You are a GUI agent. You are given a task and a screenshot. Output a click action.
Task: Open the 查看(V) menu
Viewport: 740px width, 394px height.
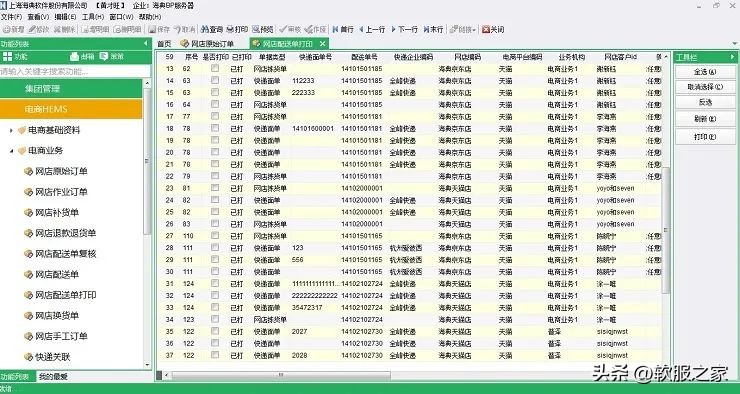(x=38, y=17)
